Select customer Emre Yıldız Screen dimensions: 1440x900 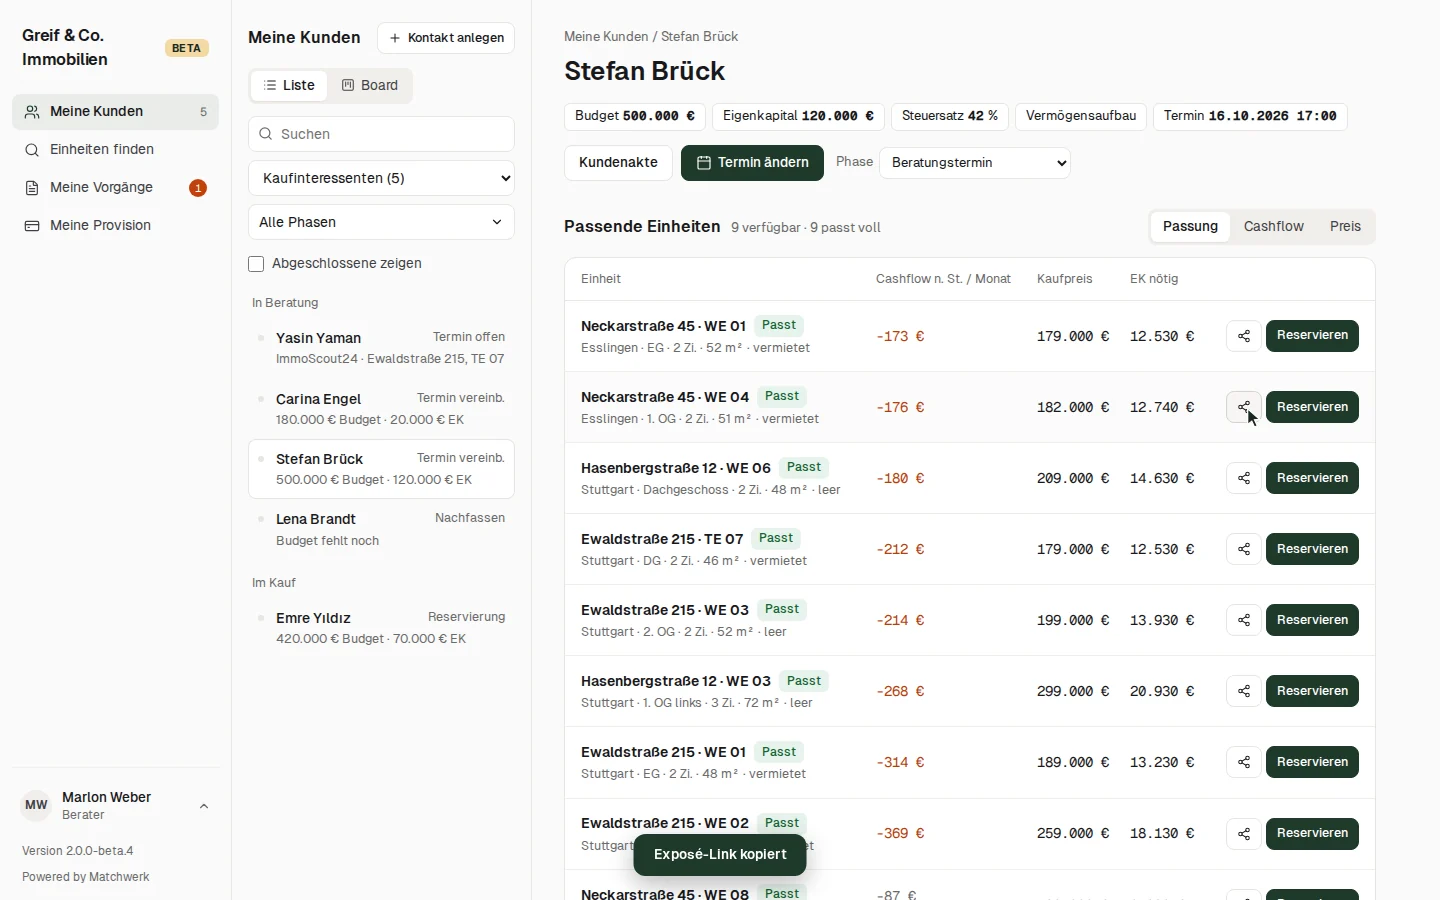pyautogui.click(x=381, y=628)
